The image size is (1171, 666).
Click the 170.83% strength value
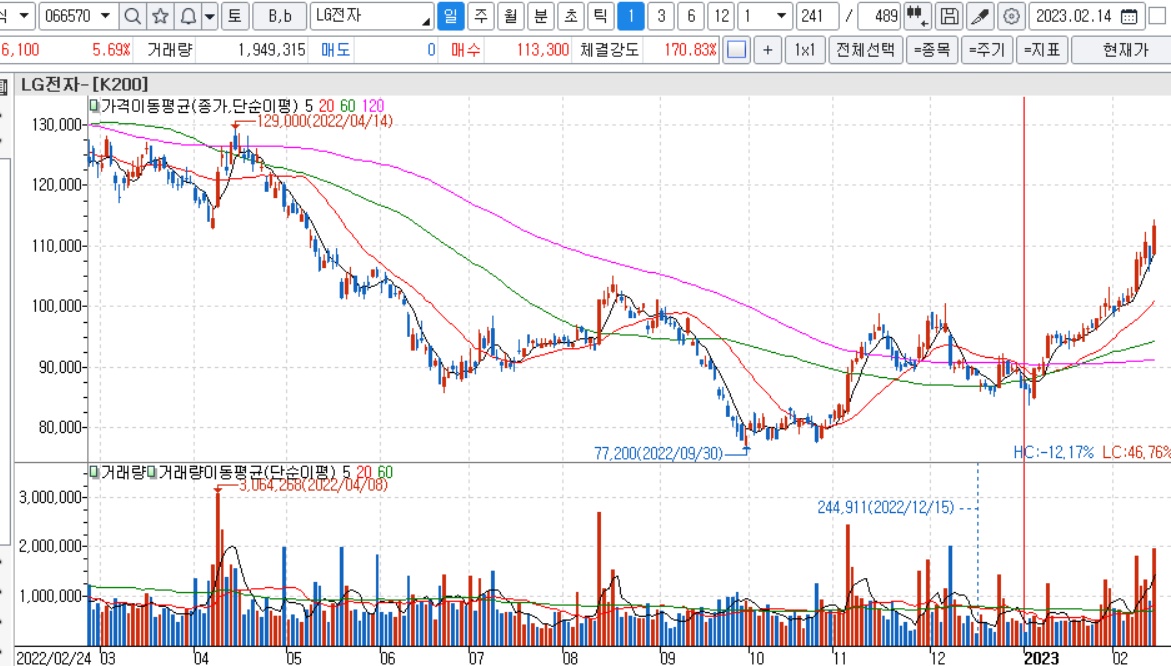pos(690,50)
